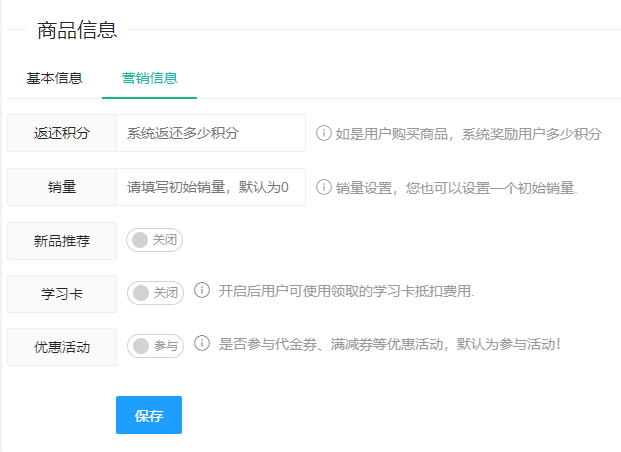Viewport: 621px width, 452px height.
Task: Toggle the 新品推荐 switch
Action: (x=154, y=240)
